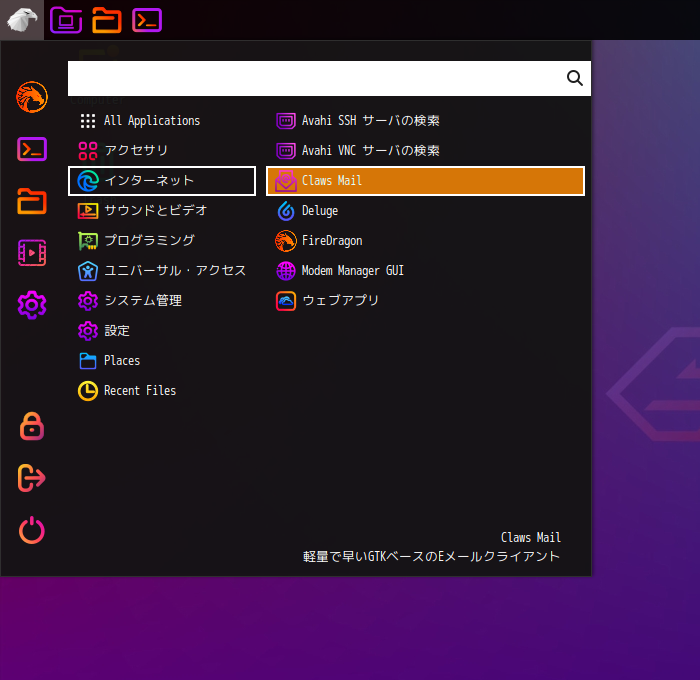Launch Deluge torrent client
Screen dimensions: 700x680
(x=425, y=210)
